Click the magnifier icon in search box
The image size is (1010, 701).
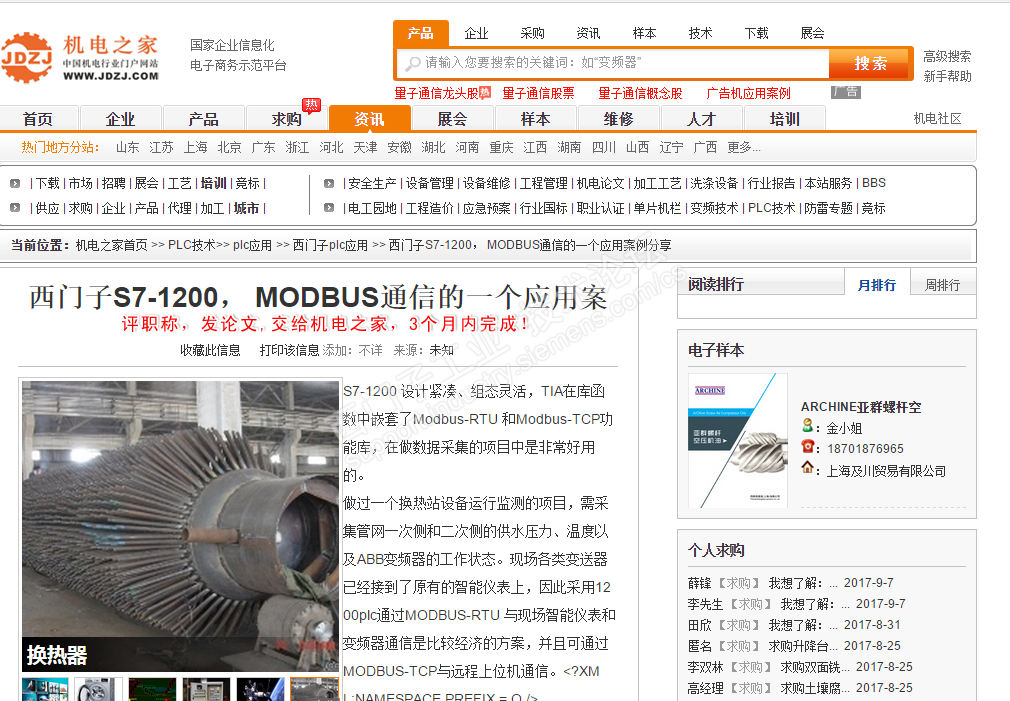pyautogui.click(x=412, y=63)
